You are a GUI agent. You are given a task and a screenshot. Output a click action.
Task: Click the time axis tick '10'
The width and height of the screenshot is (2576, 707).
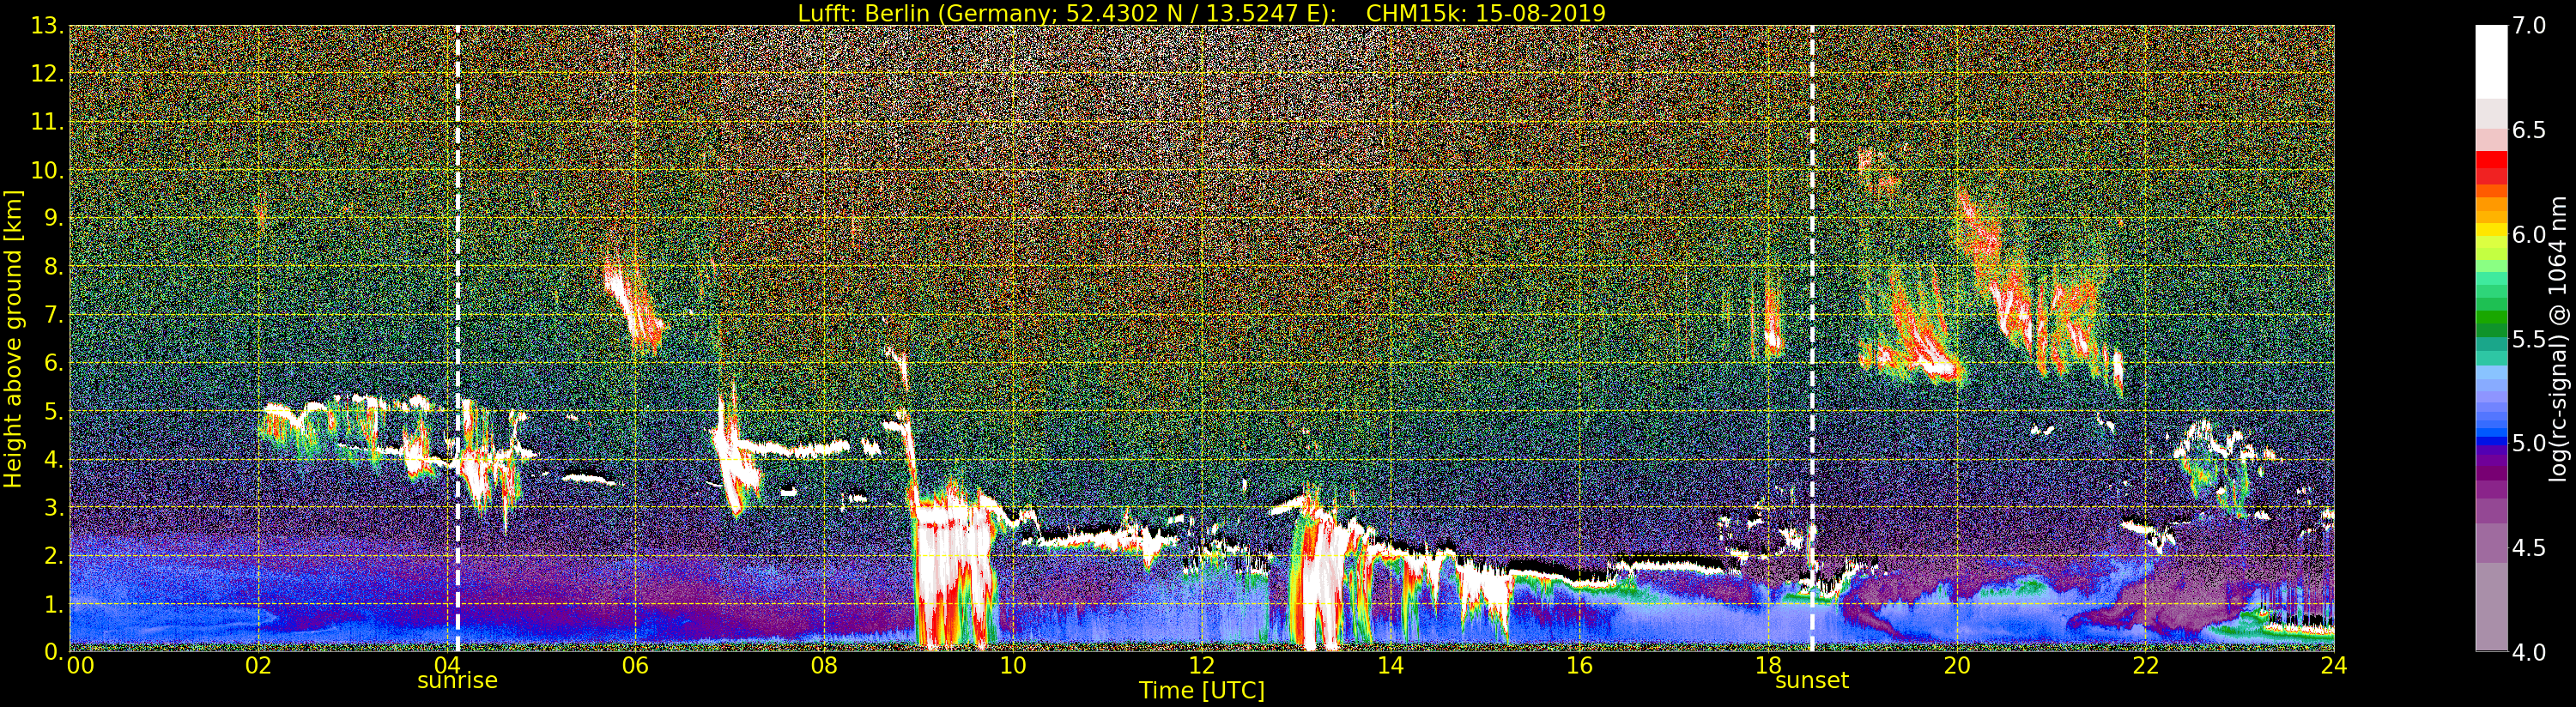coord(1013,665)
